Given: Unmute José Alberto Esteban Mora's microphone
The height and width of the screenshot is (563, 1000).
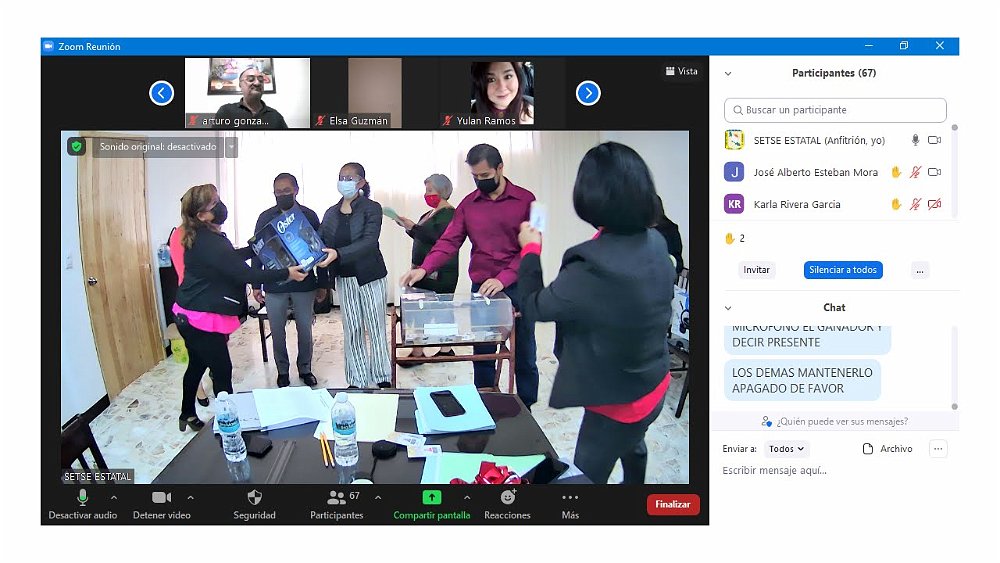Looking at the screenshot, I should [915, 172].
